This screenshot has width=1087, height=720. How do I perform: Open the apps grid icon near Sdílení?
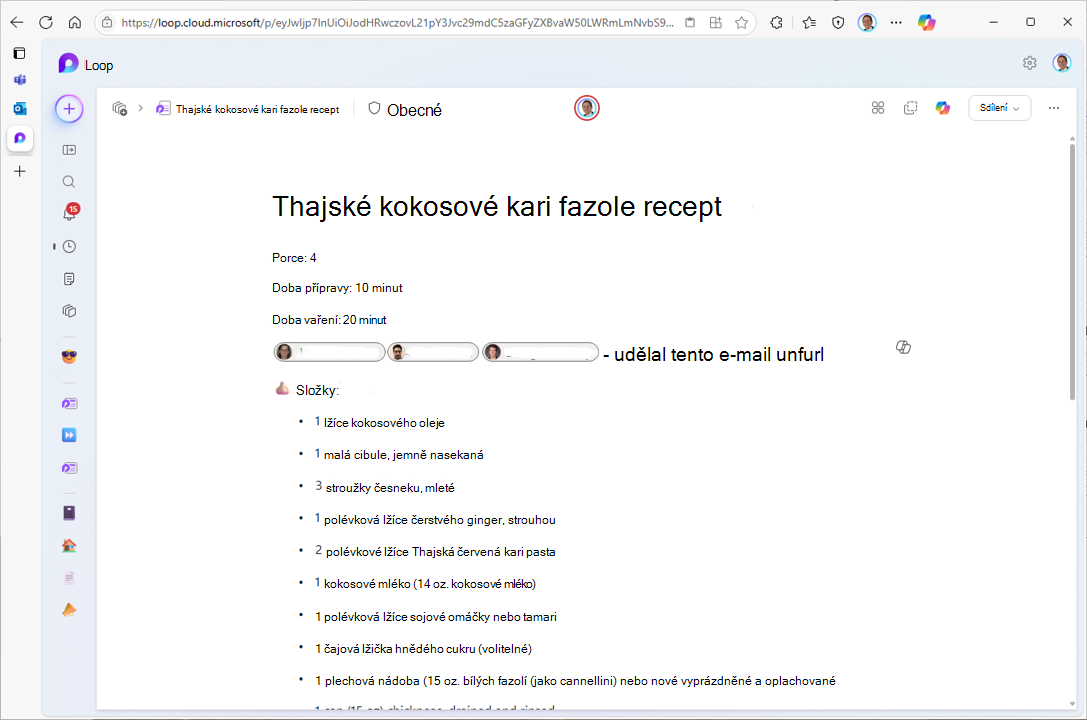(x=878, y=107)
